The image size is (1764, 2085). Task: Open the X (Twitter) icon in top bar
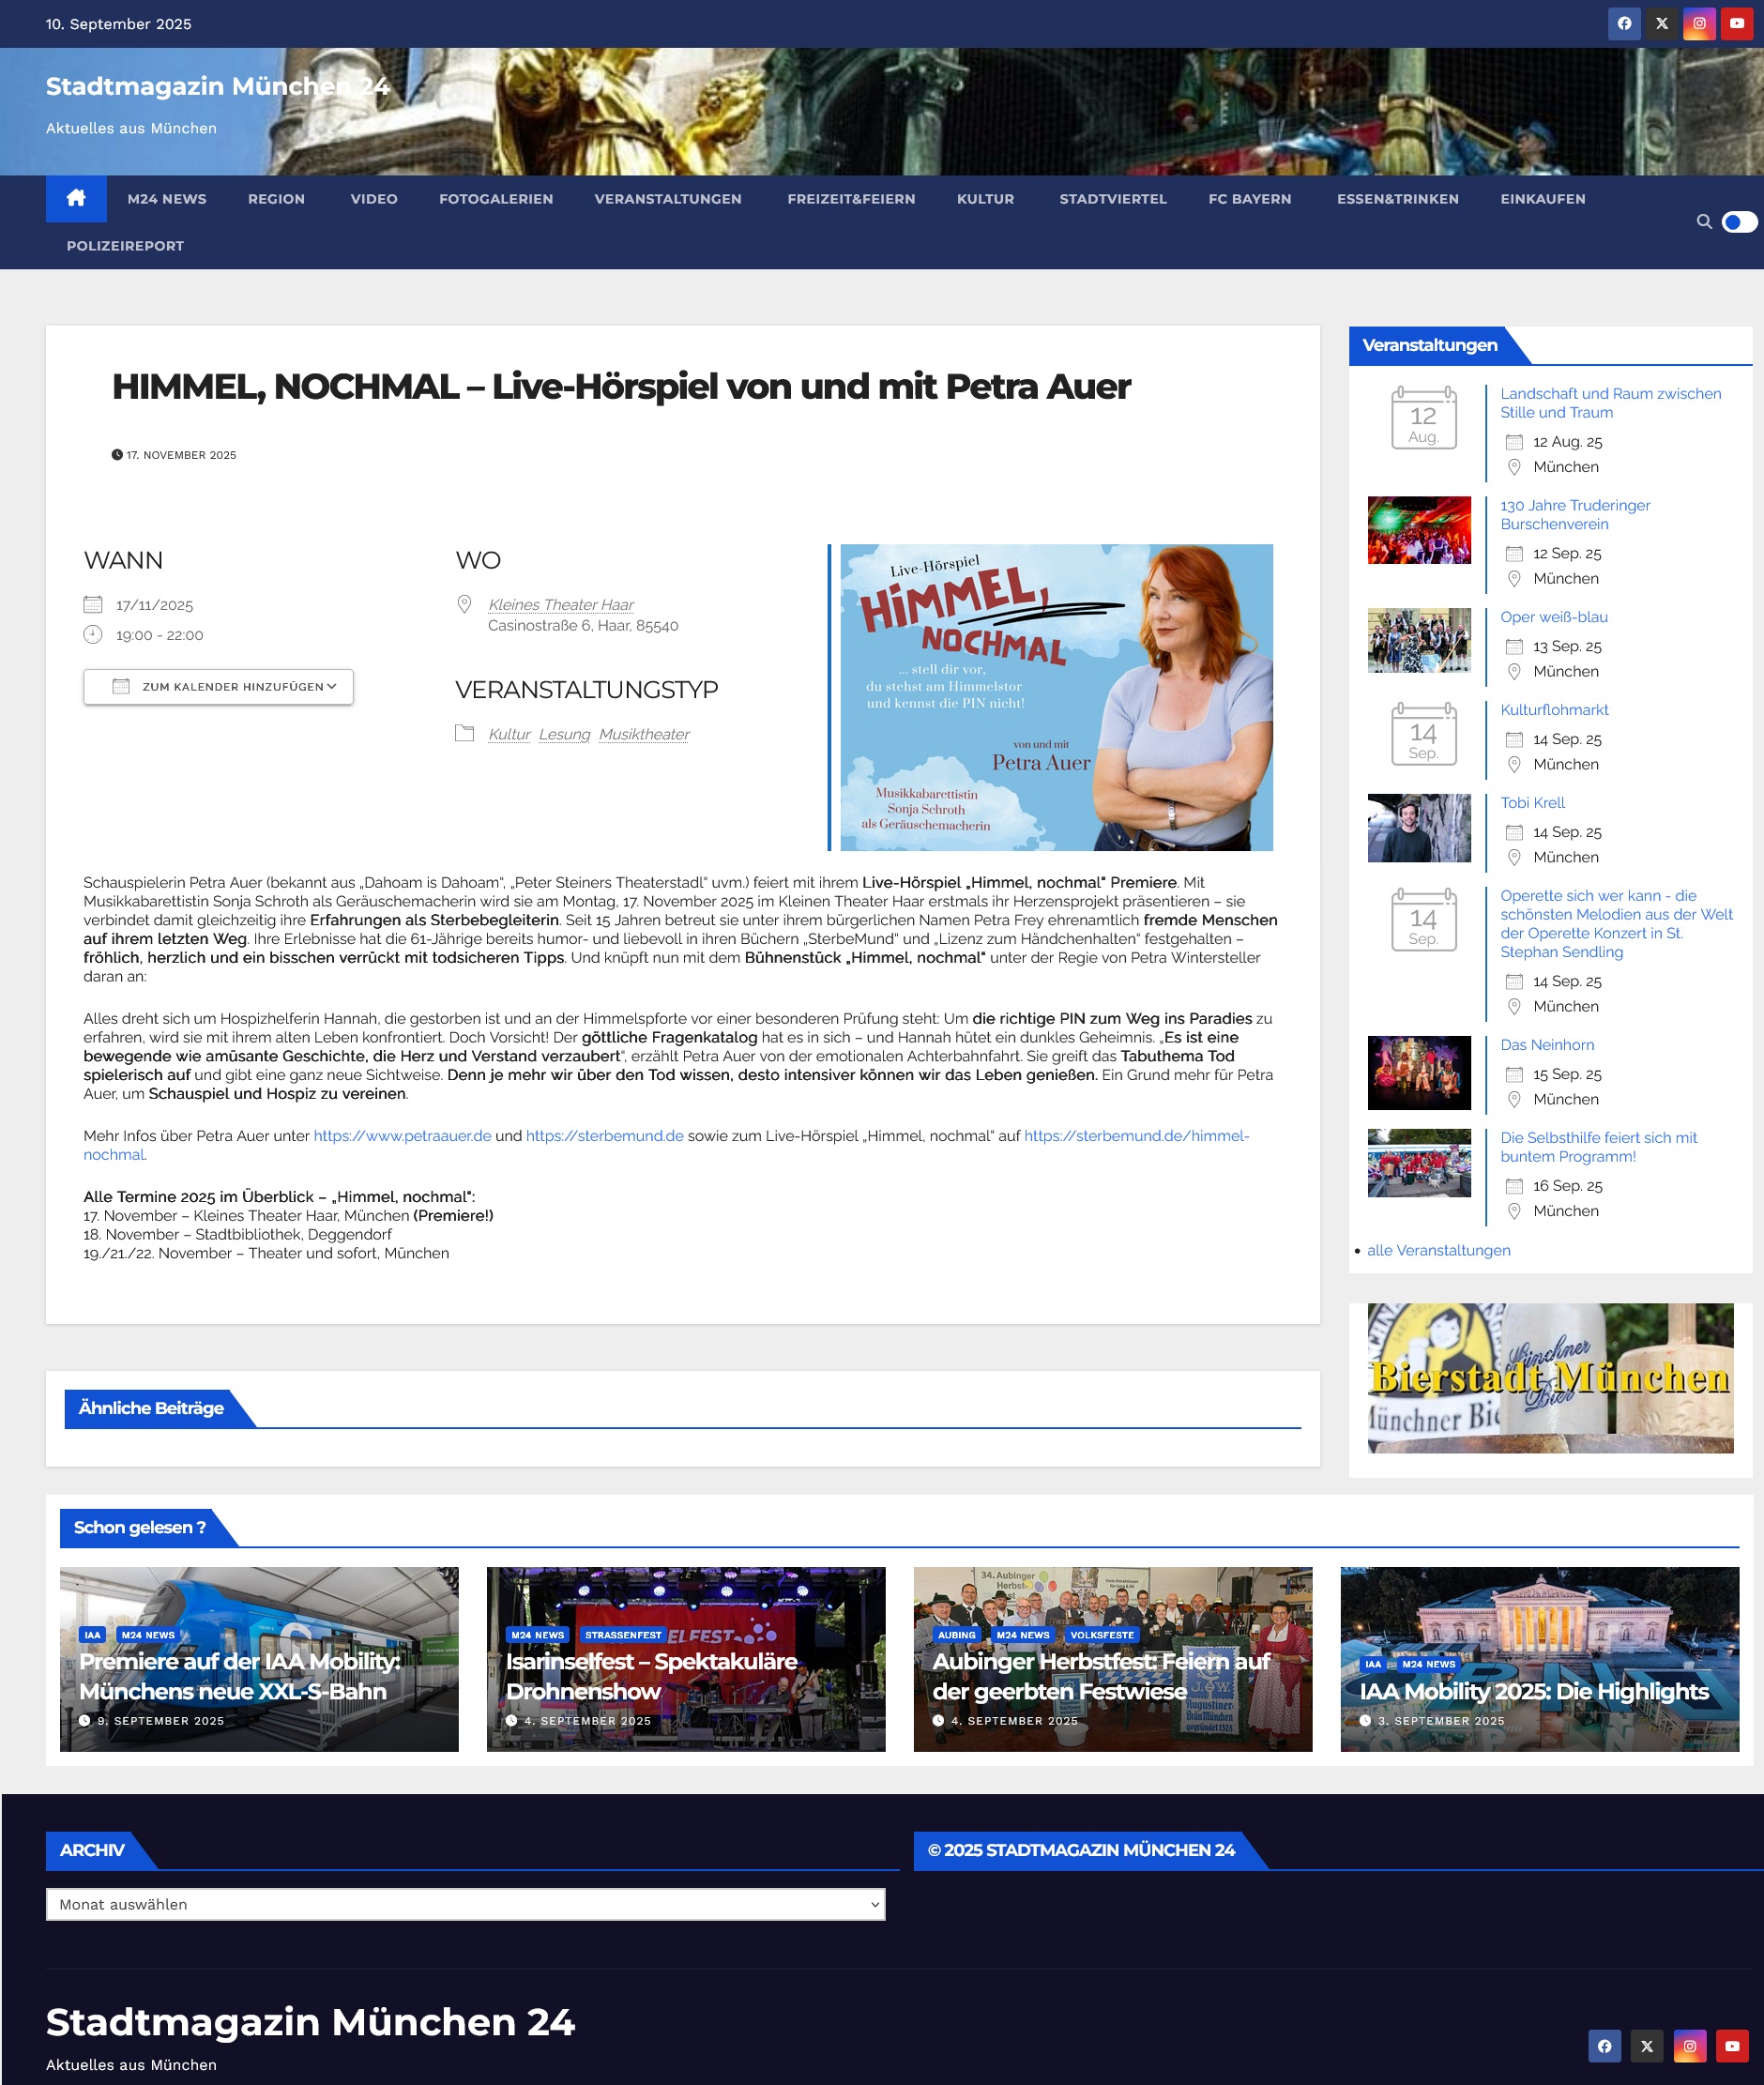pos(1662,23)
